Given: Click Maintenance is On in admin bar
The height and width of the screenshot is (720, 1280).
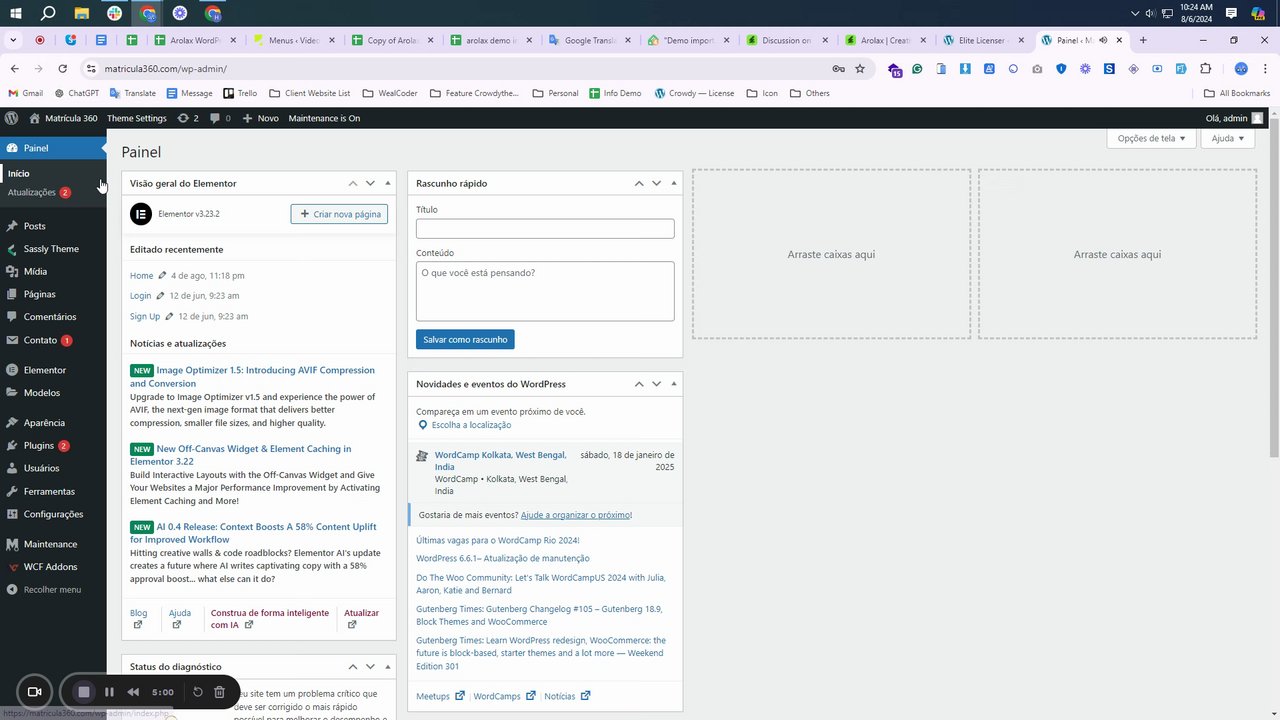Looking at the screenshot, I should tap(324, 118).
